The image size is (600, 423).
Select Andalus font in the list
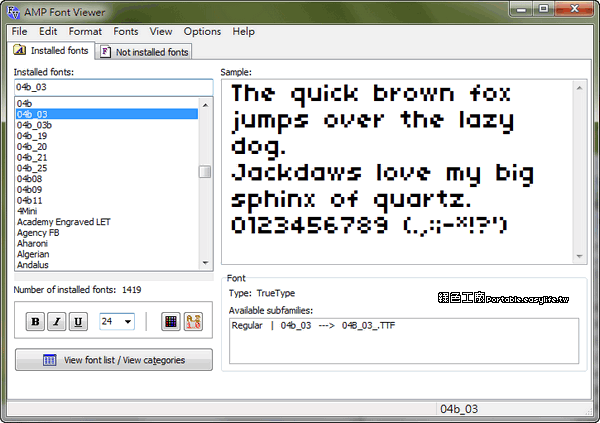click(x=107, y=265)
